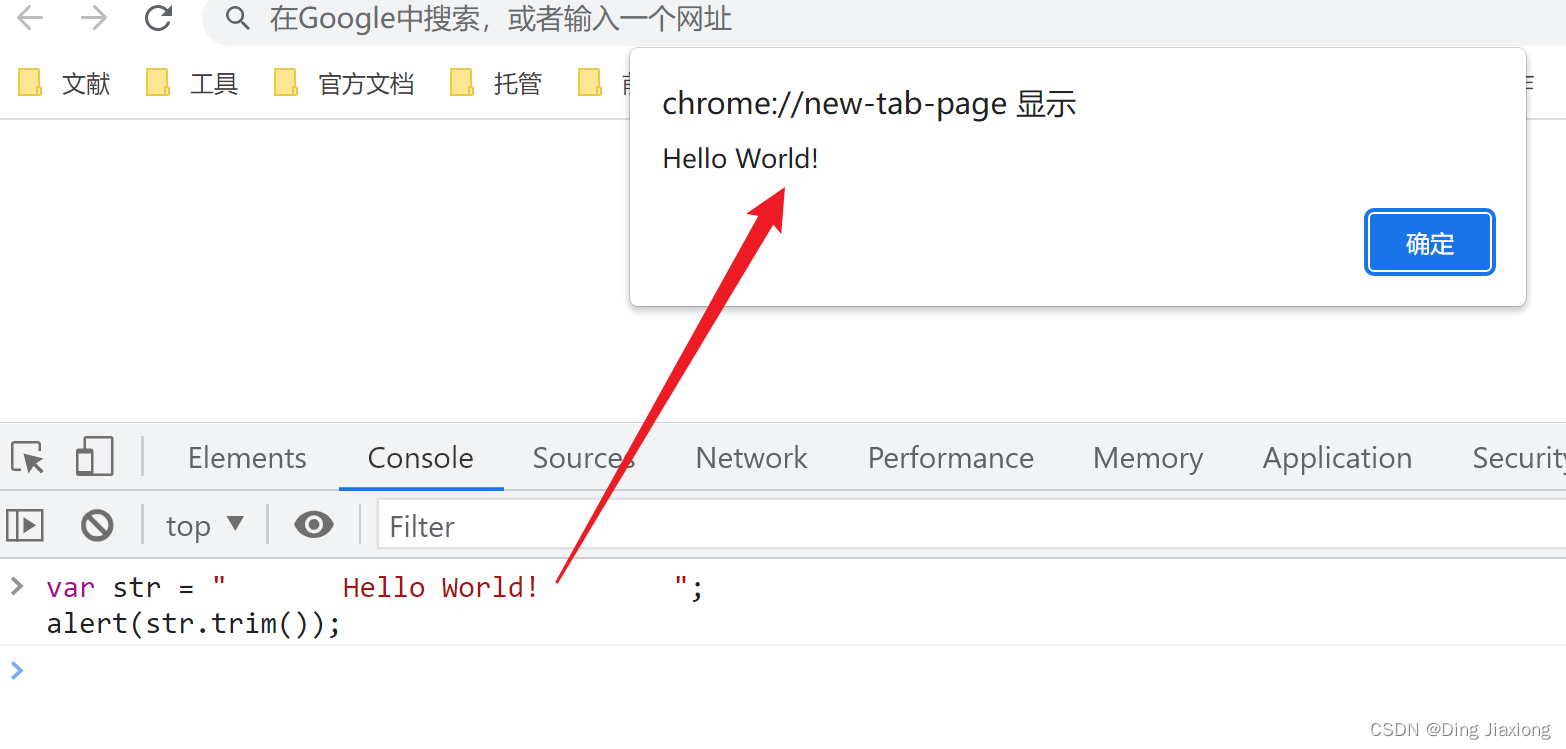The height and width of the screenshot is (749, 1566).
Task: Select the inspect element picker icon
Action: pos(28,457)
